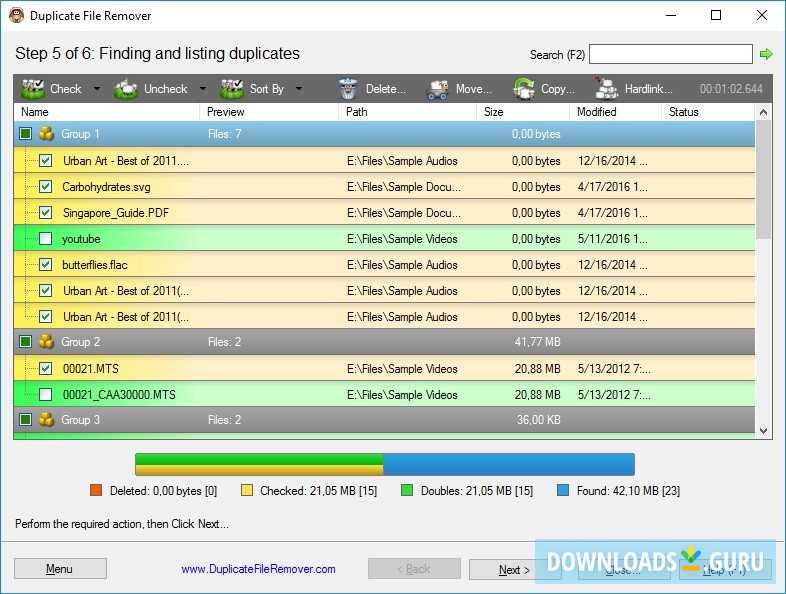Click into the Search (F2) field
The width and height of the screenshot is (786, 594).
click(671, 54)
